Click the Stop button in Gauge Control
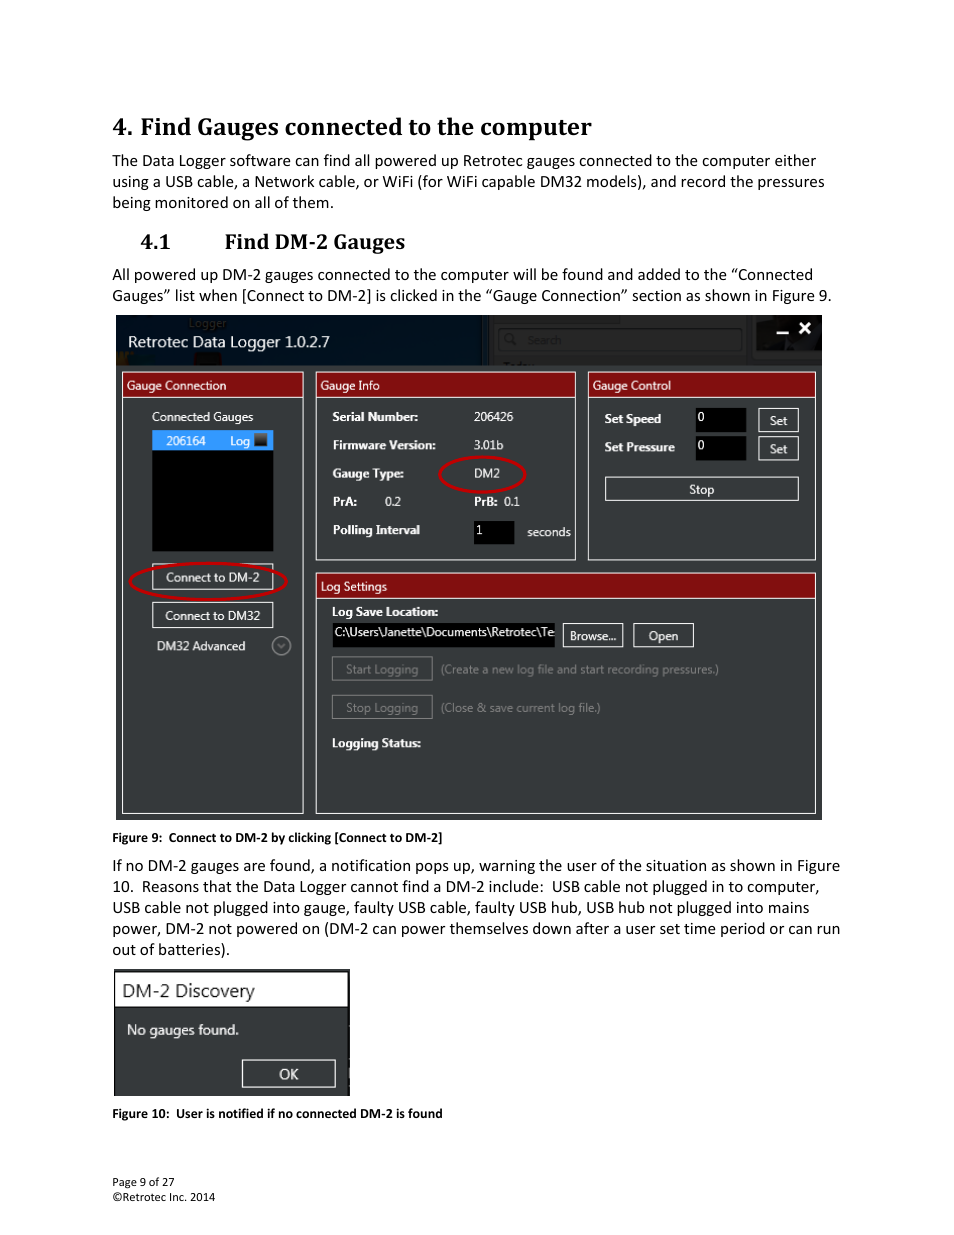Screen dimensions: 954x1235 [701, 489]
